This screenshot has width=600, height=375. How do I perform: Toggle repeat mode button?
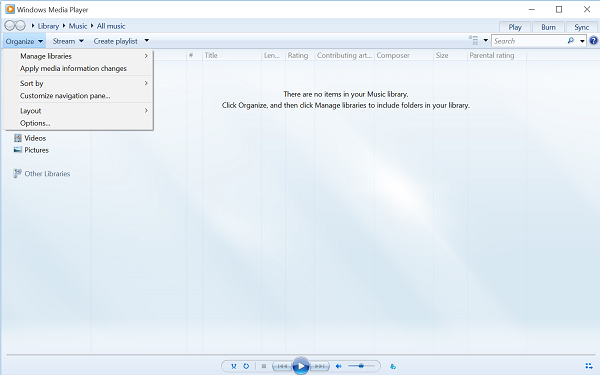[246, 366]
